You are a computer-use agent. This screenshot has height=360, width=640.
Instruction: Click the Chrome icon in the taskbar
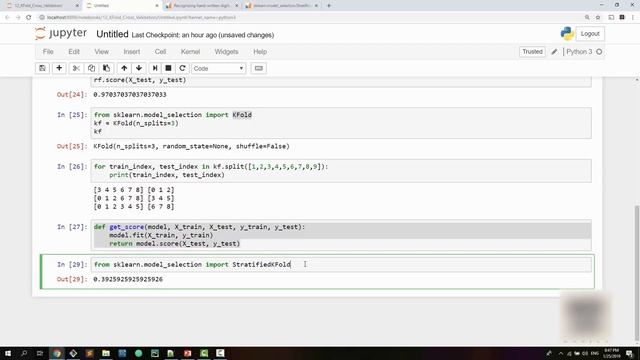click(57, 353)
